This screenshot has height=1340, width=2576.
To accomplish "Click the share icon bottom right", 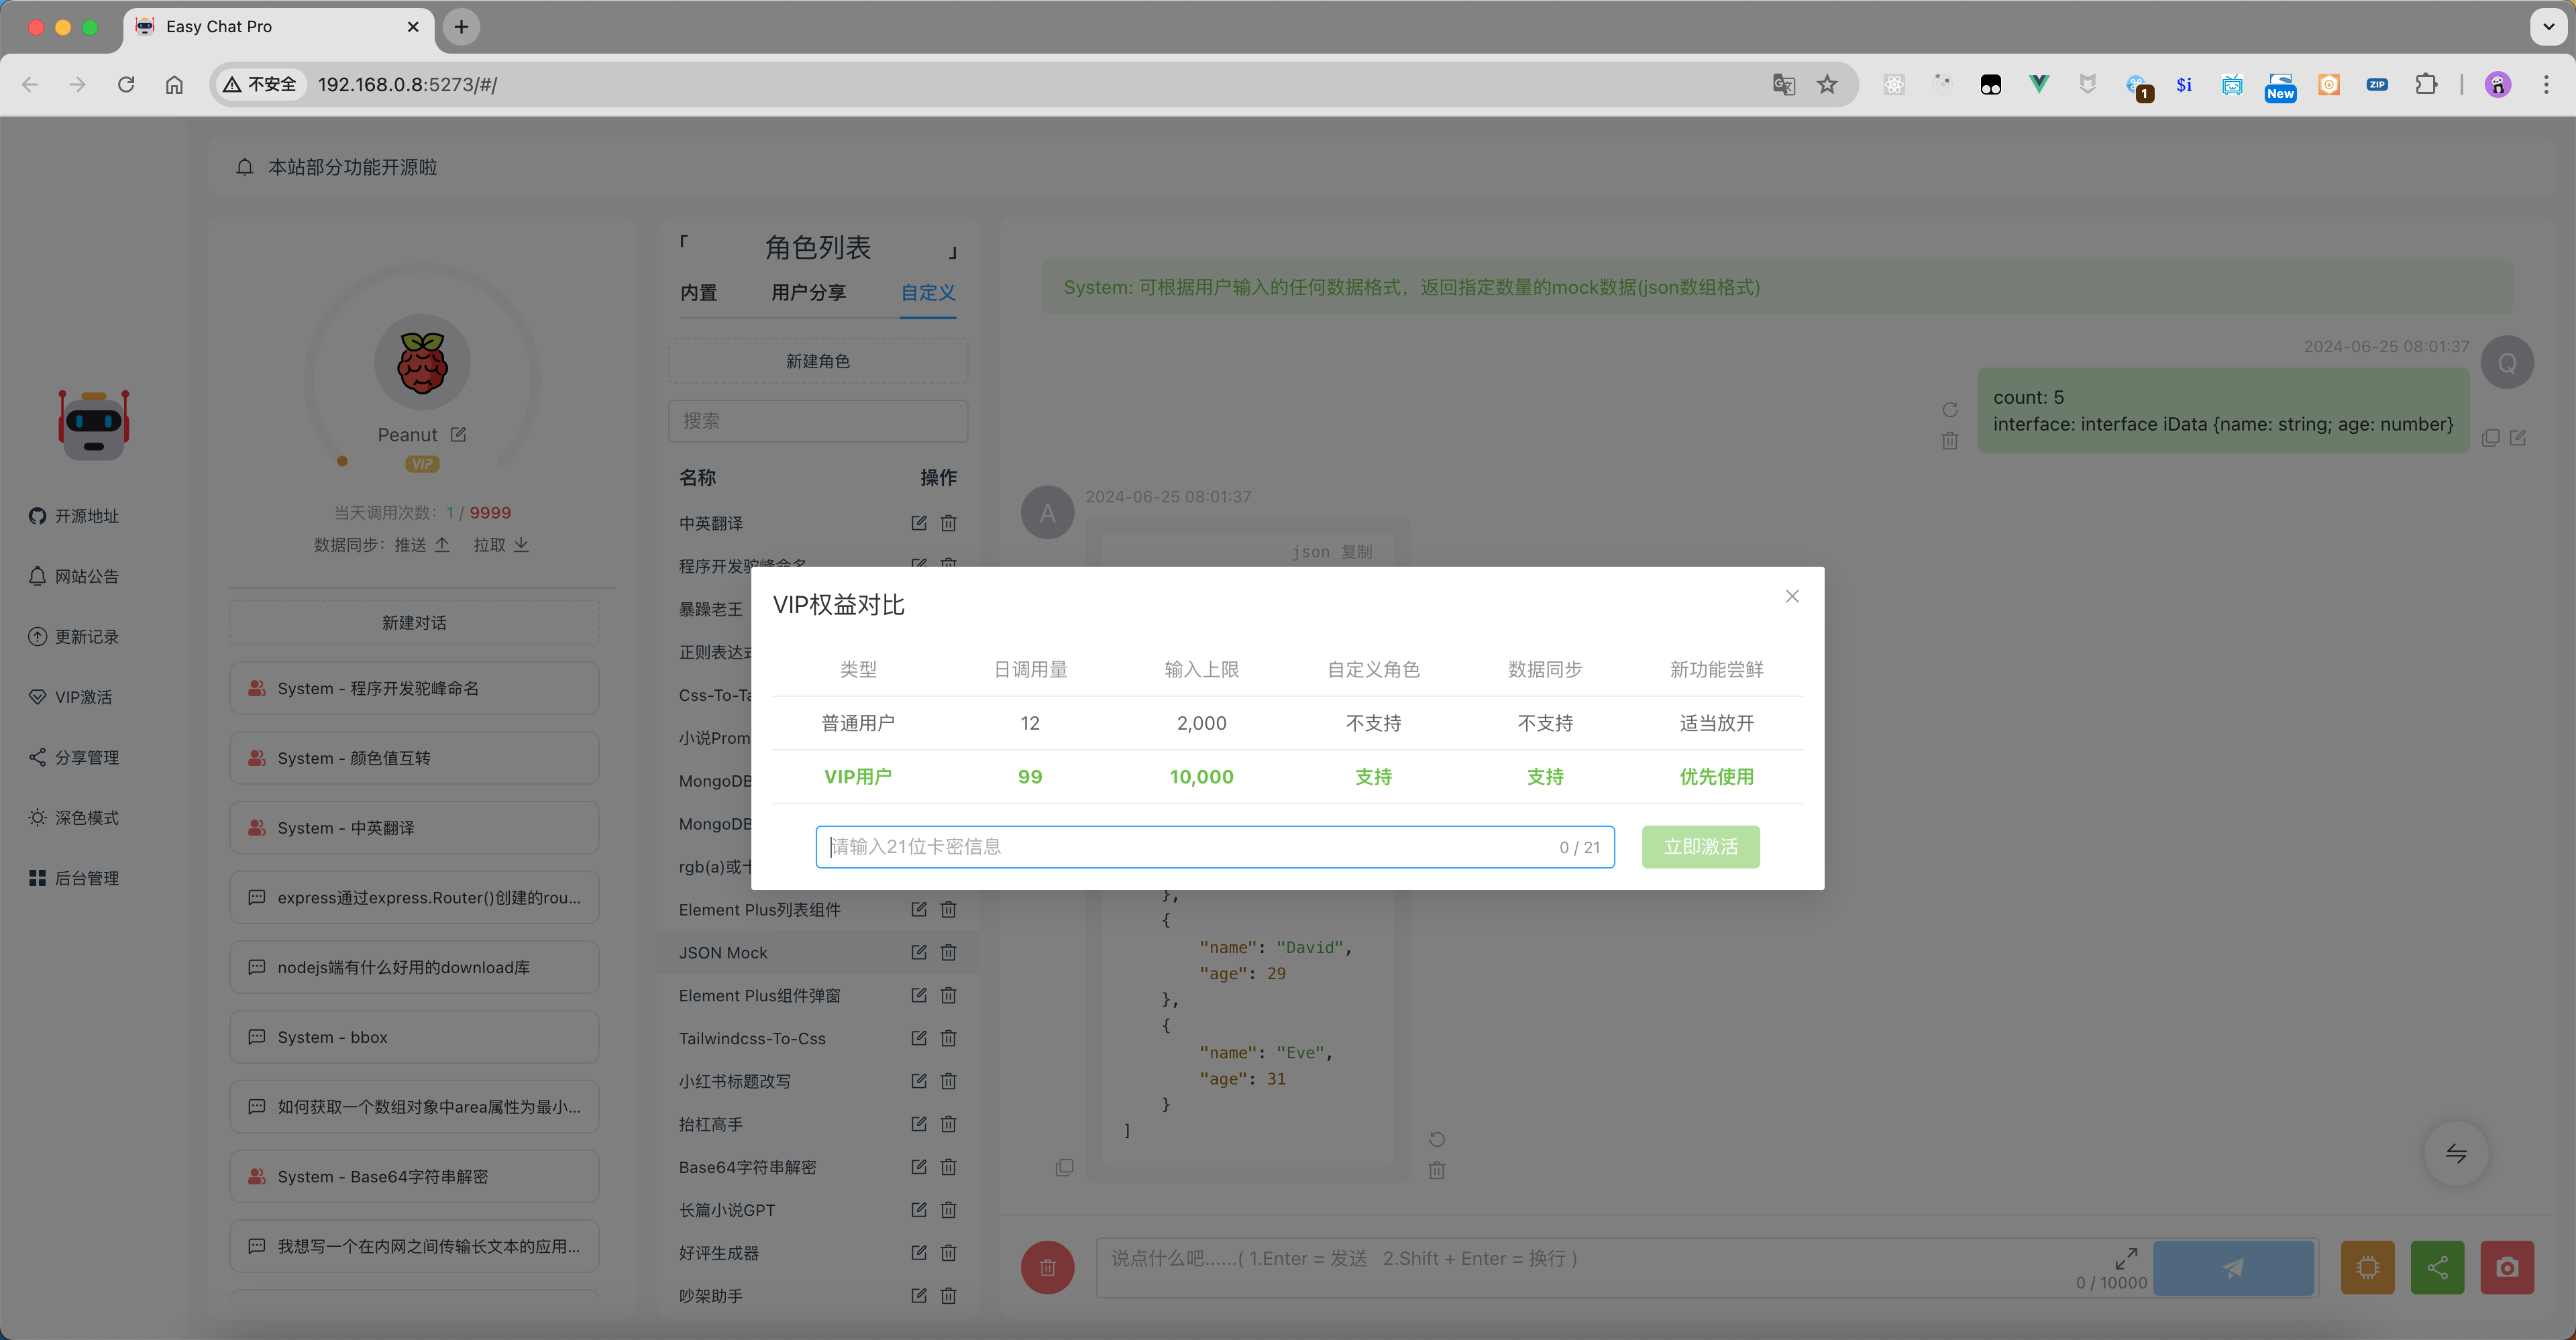I will point(2437,1267).
